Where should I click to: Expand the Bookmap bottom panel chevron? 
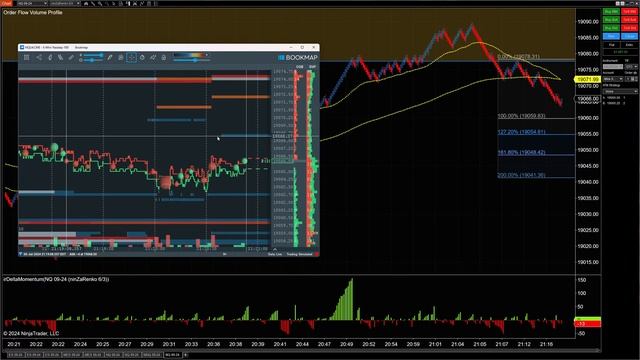tap(275, 249)
